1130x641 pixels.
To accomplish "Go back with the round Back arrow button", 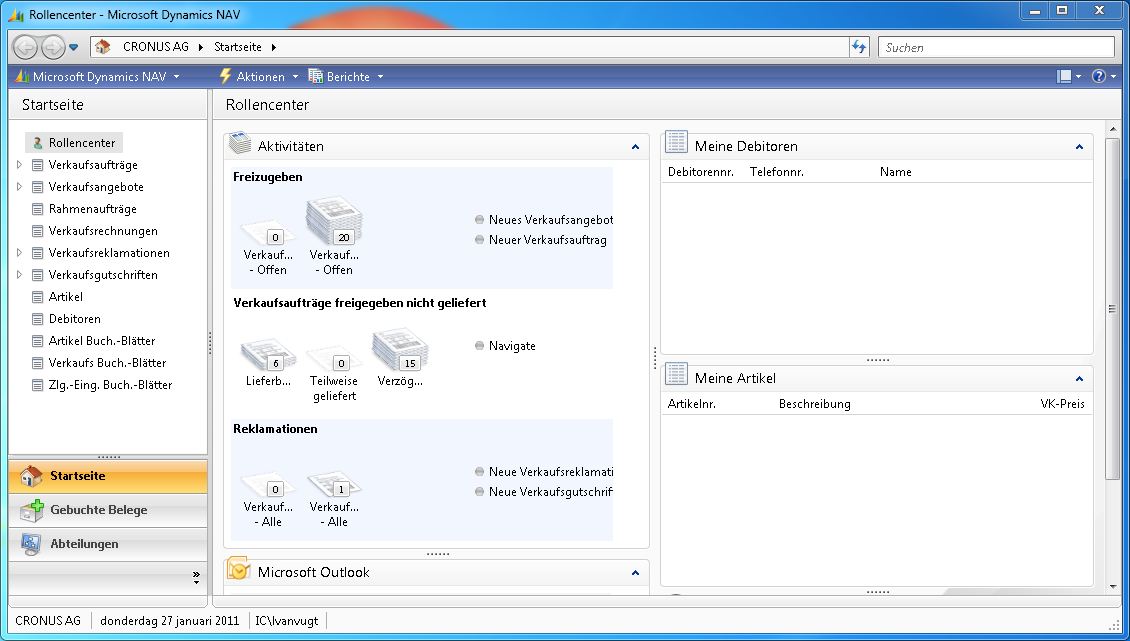I will 25,48.
